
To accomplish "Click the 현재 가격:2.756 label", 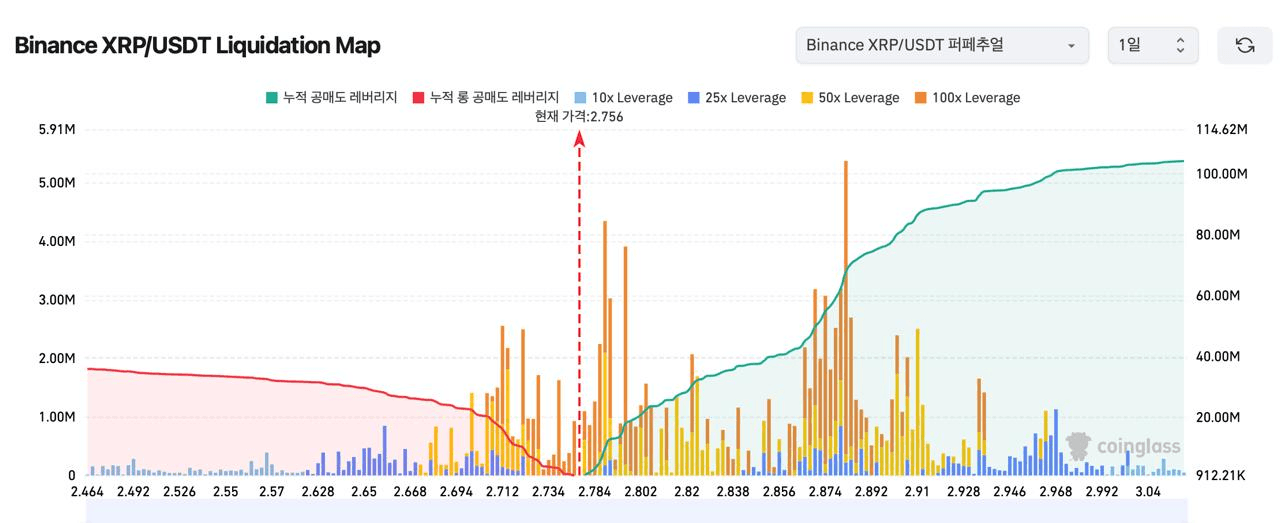I will point(579,116).
